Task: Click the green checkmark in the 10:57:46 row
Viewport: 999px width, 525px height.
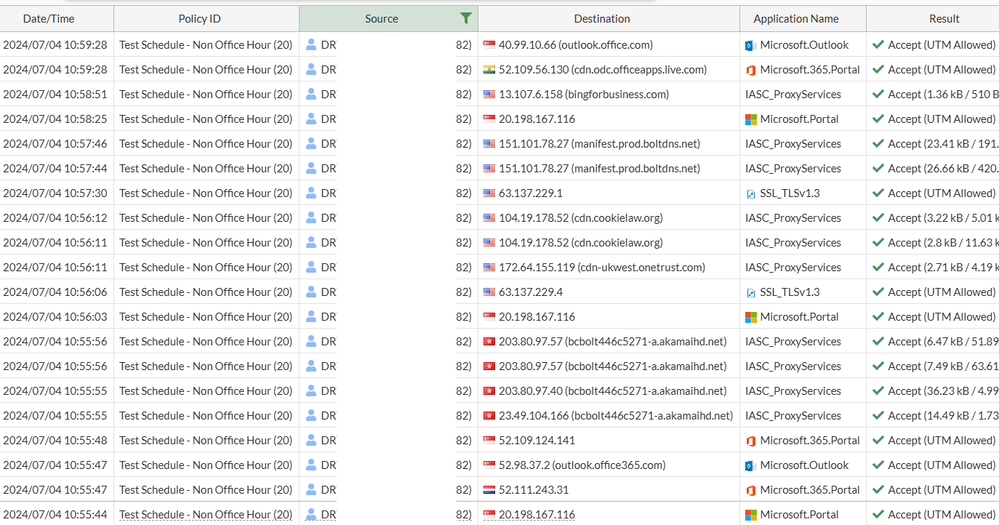Action: (878, 143)
